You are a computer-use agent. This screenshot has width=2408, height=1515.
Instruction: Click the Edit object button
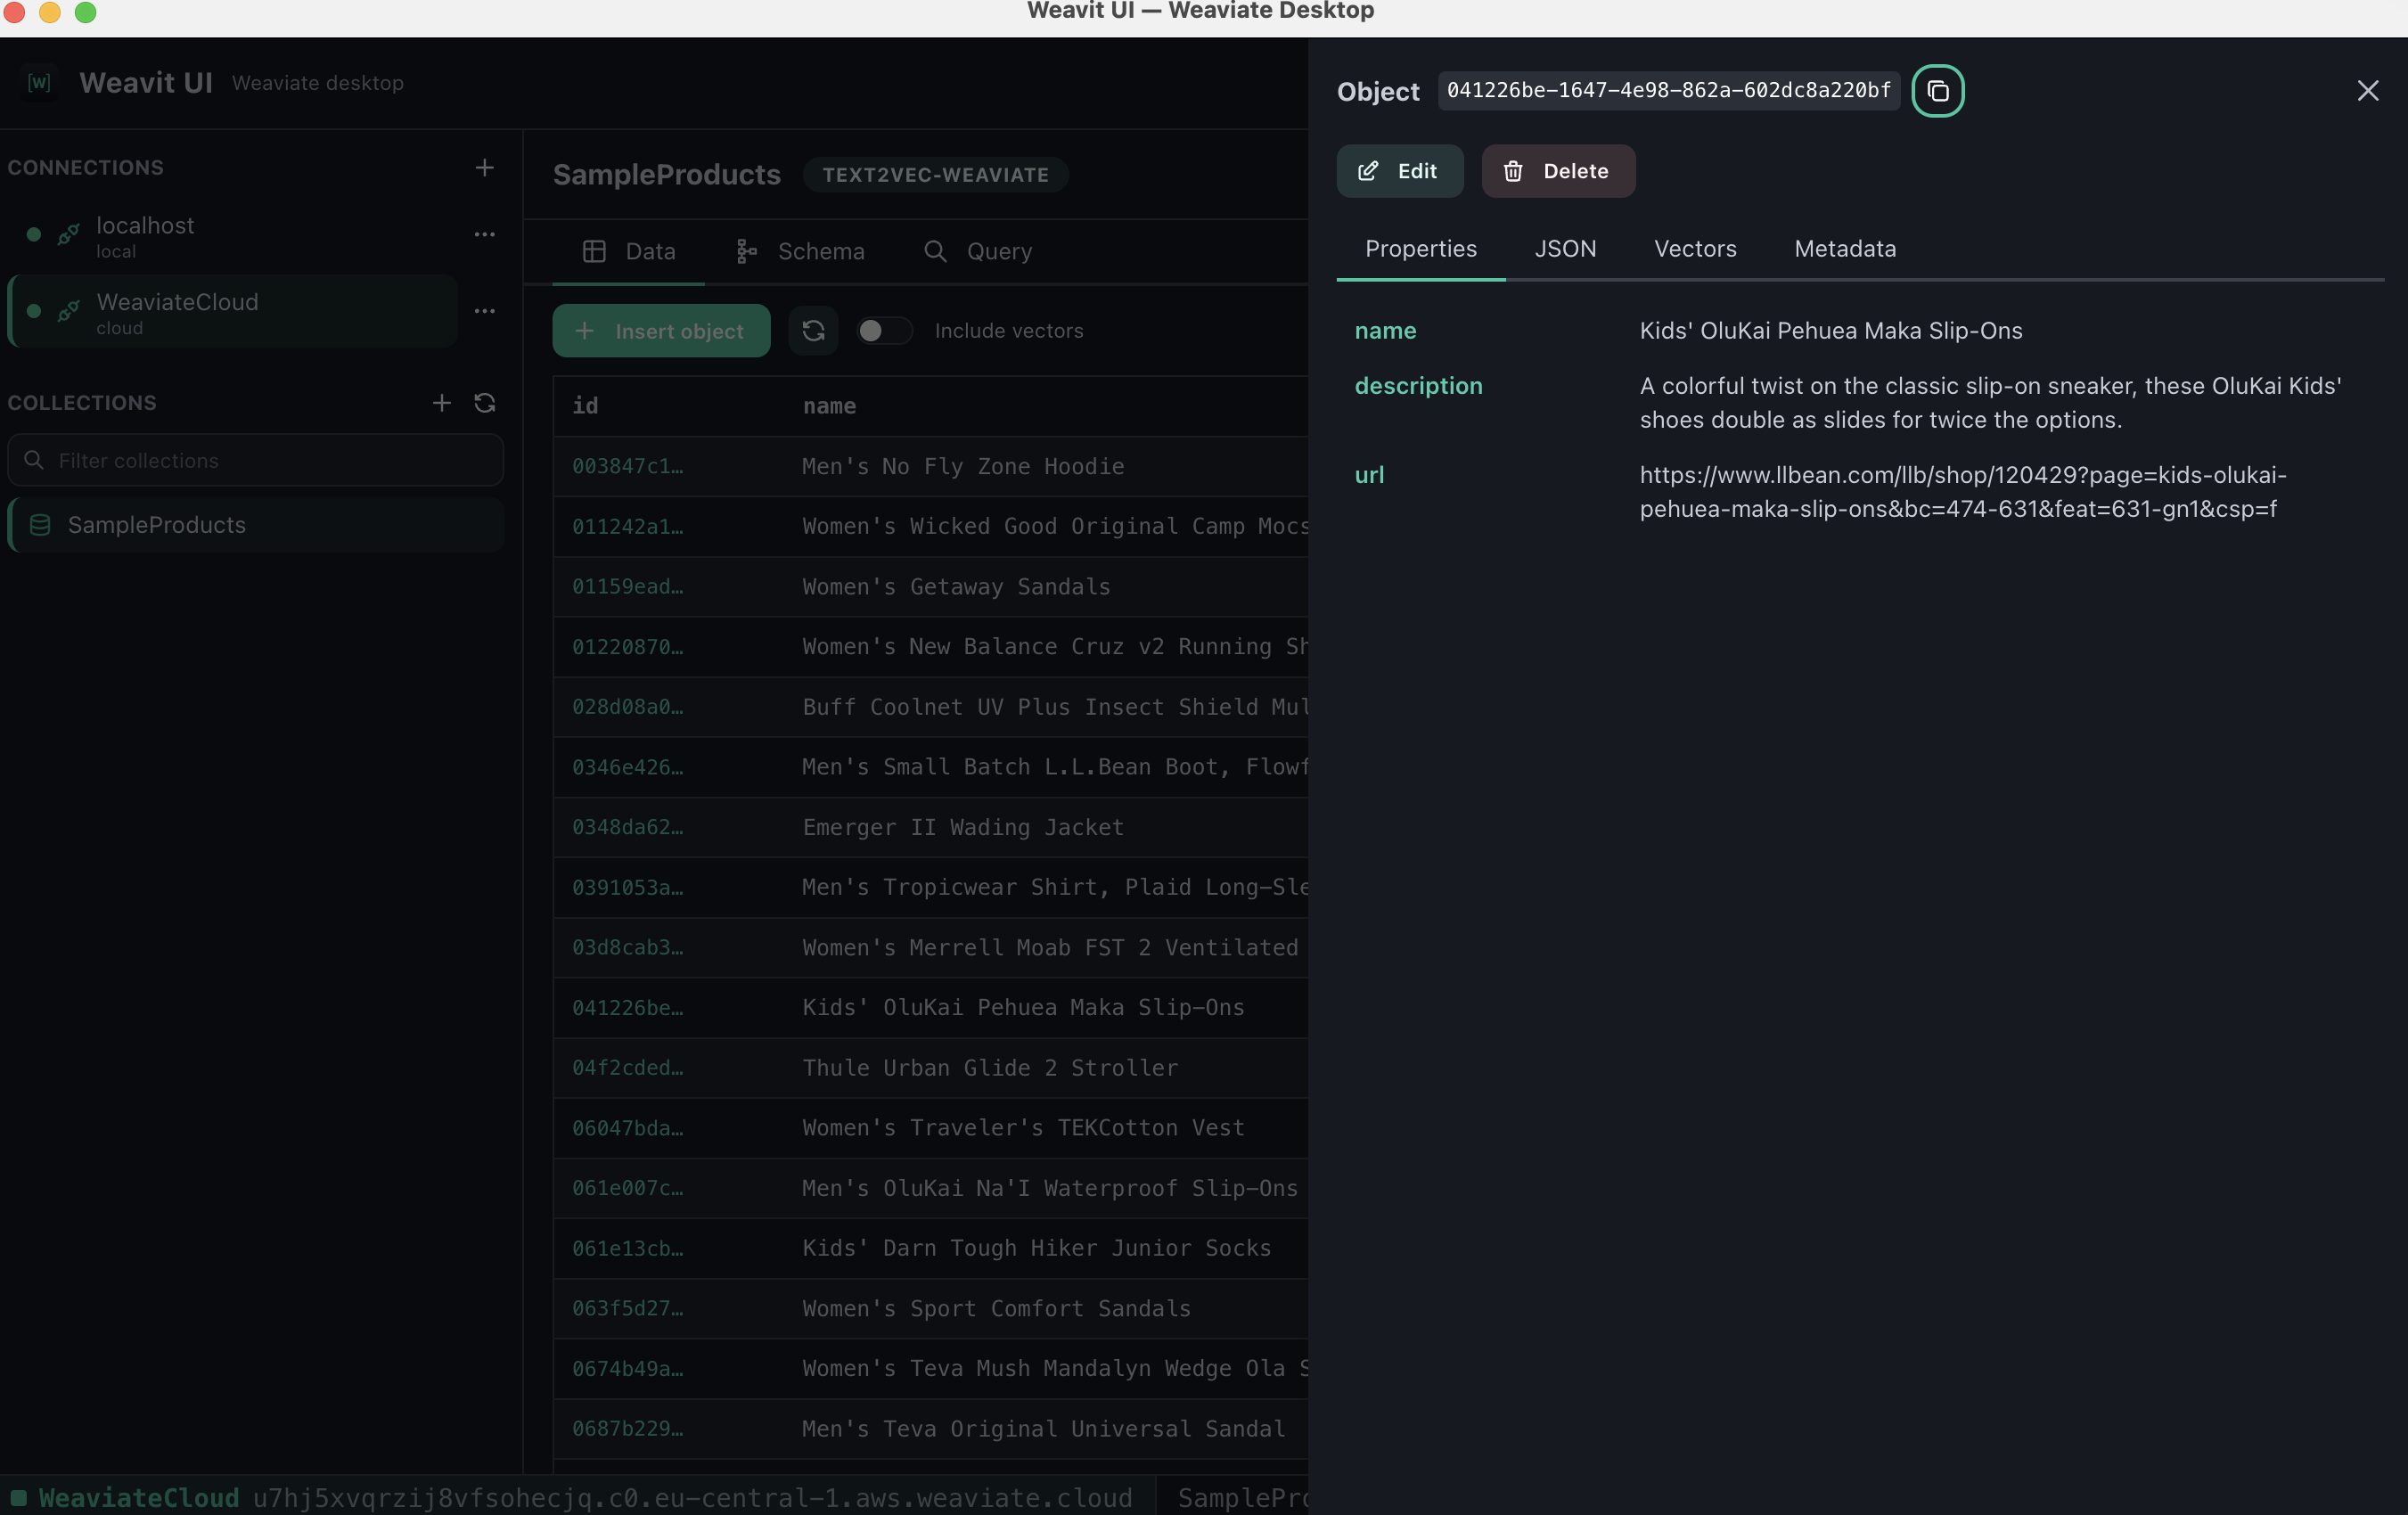(1399, 171)
